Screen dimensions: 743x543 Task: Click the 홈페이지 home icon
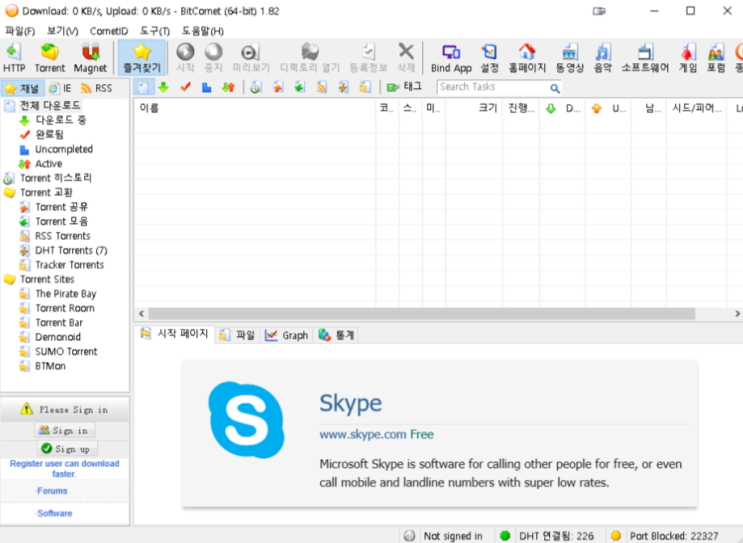coord(527,58)
